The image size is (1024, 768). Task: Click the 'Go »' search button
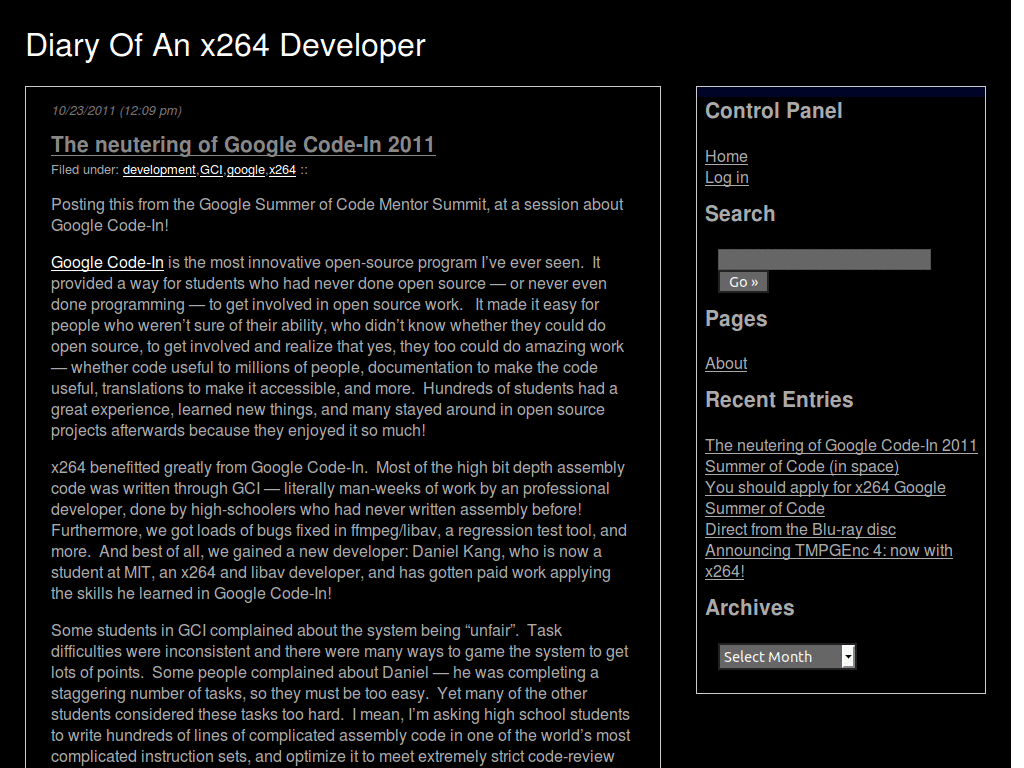point(743,282)
